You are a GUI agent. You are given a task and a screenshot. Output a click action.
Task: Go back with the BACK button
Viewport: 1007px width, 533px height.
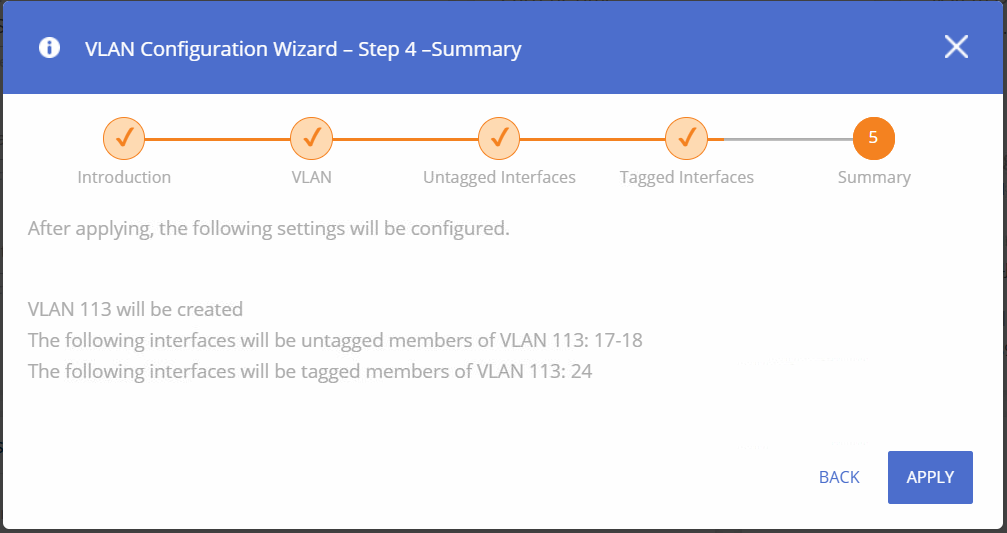(x=839, y=477)
